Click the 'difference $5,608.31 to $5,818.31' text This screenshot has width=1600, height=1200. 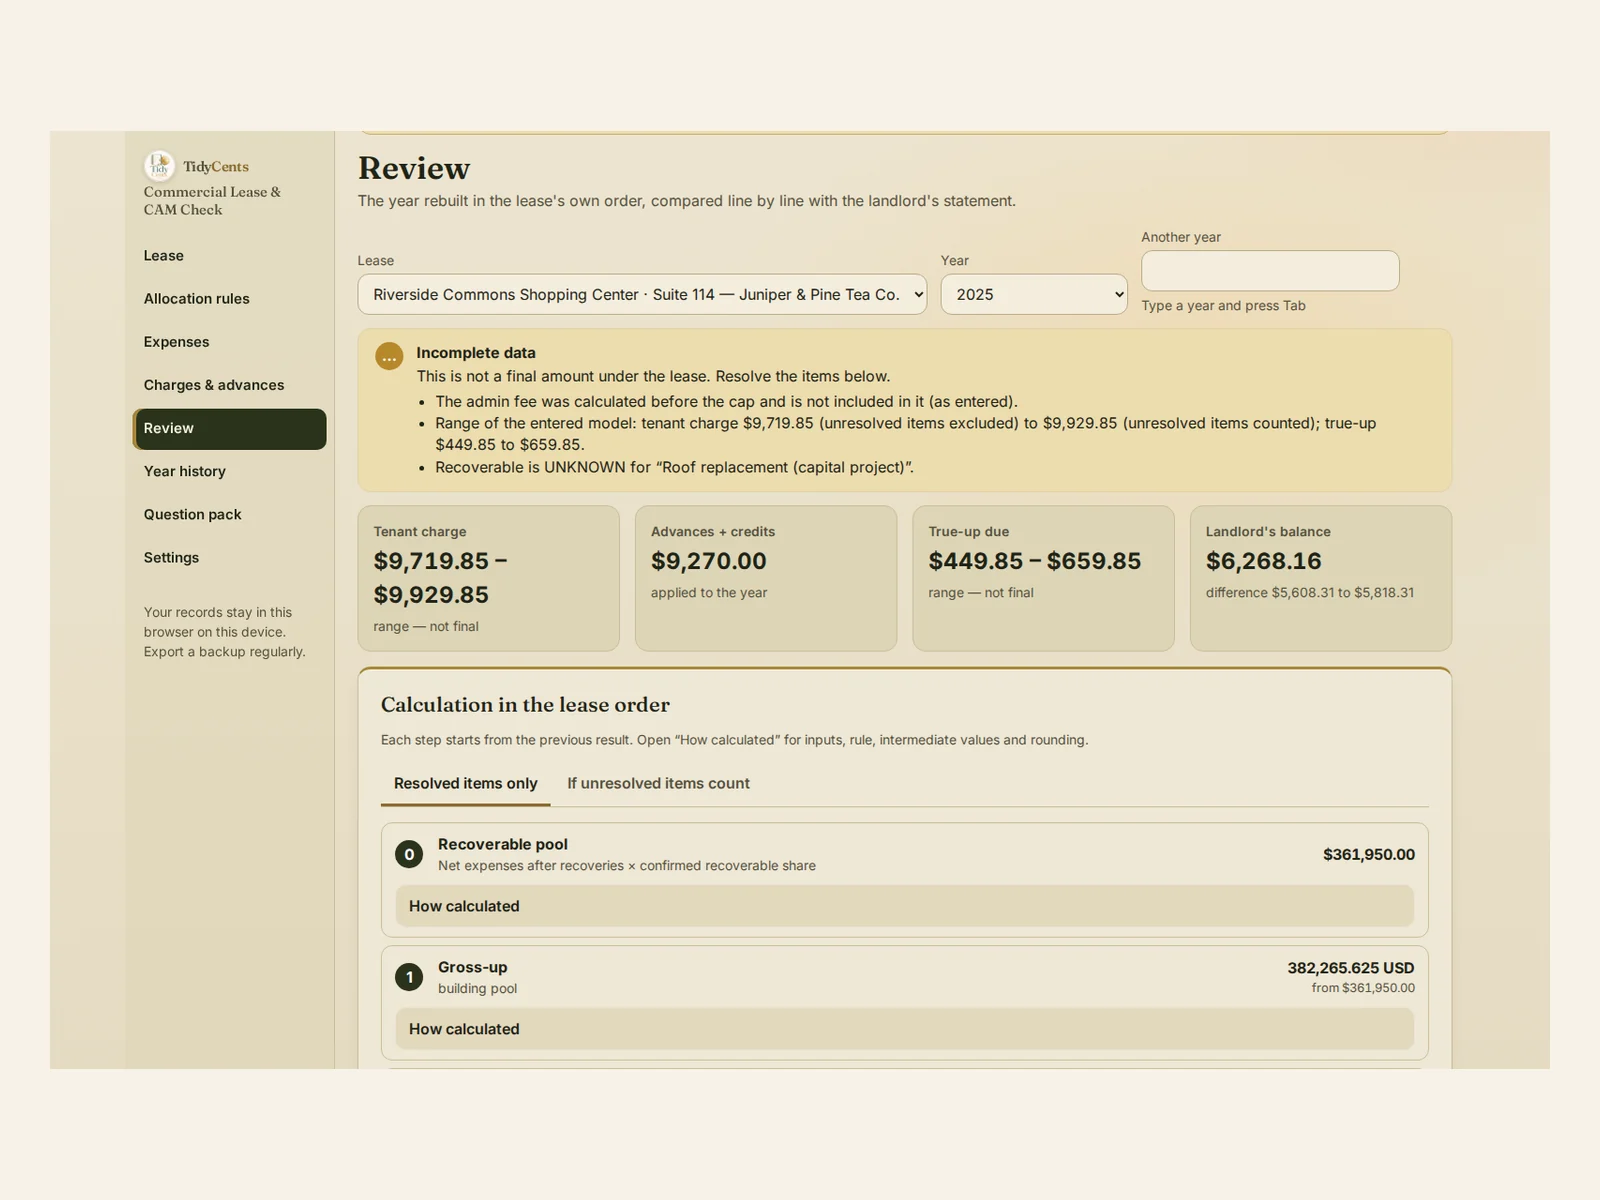coord(1310,593)
